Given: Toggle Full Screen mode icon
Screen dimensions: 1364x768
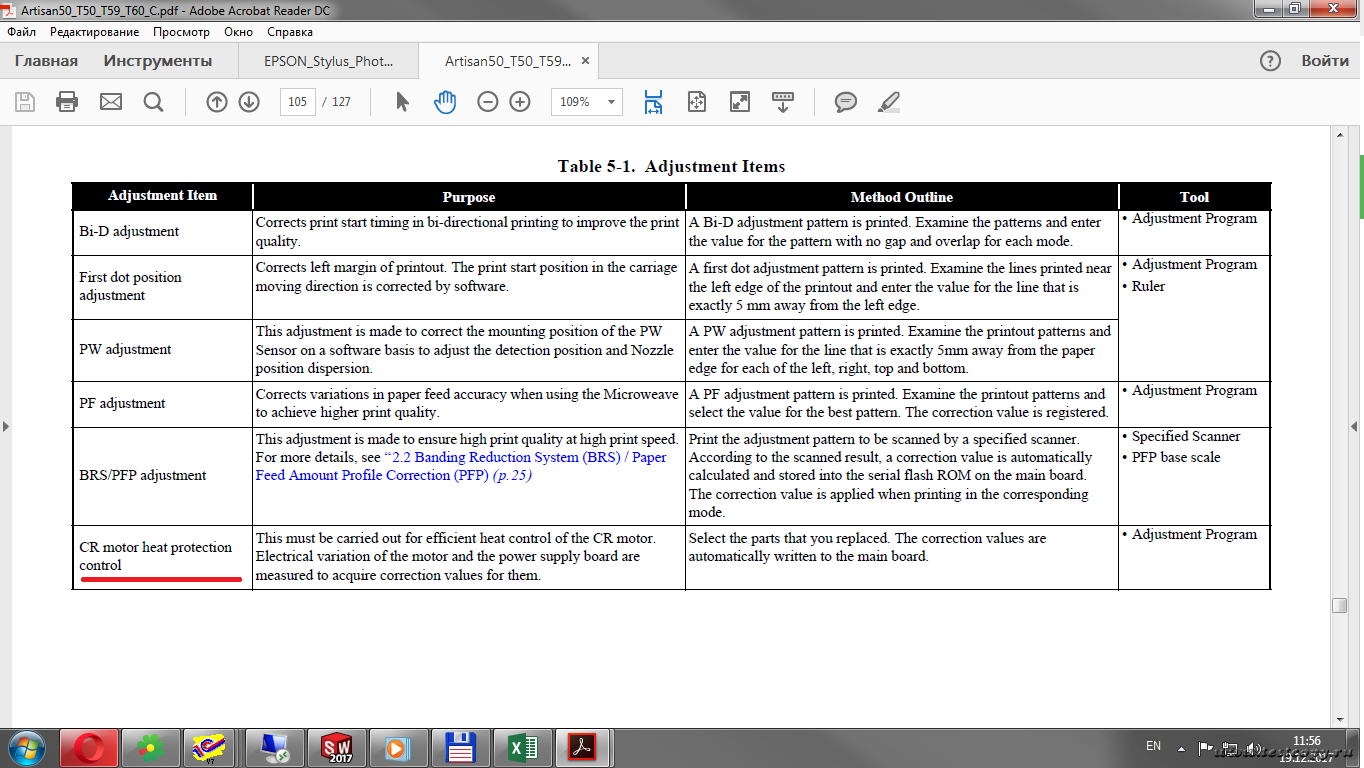Looking at the screenshot, I should tap(740, 102).
